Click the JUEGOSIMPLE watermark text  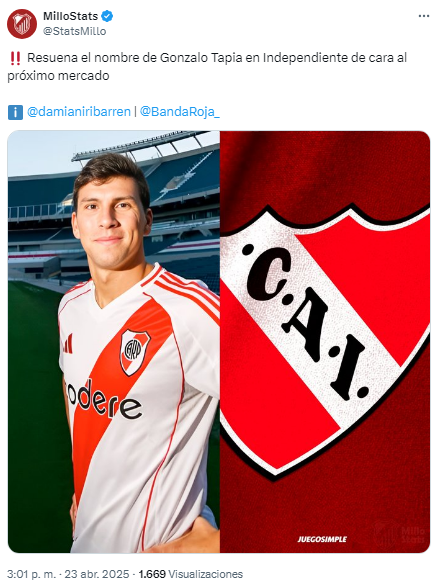point(322,539)
